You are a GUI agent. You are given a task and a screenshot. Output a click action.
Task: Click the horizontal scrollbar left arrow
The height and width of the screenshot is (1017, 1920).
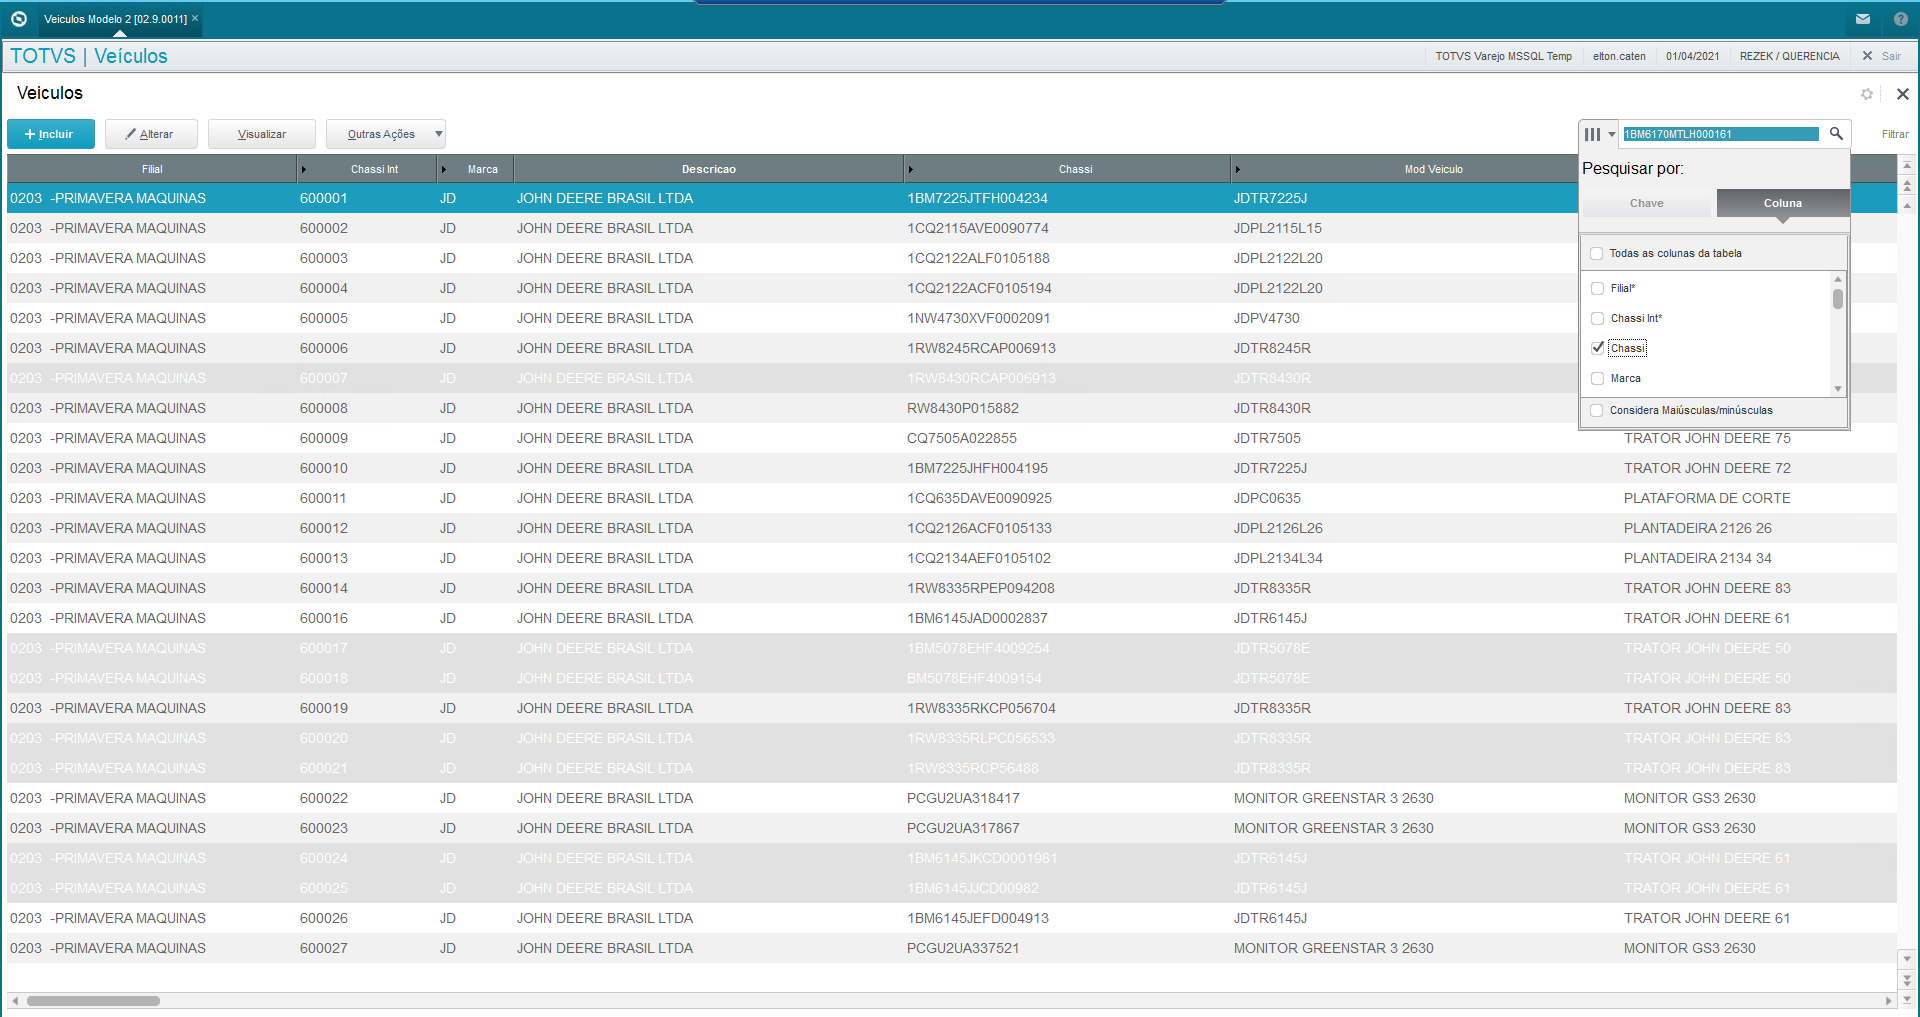click(x=15, y=1000)
